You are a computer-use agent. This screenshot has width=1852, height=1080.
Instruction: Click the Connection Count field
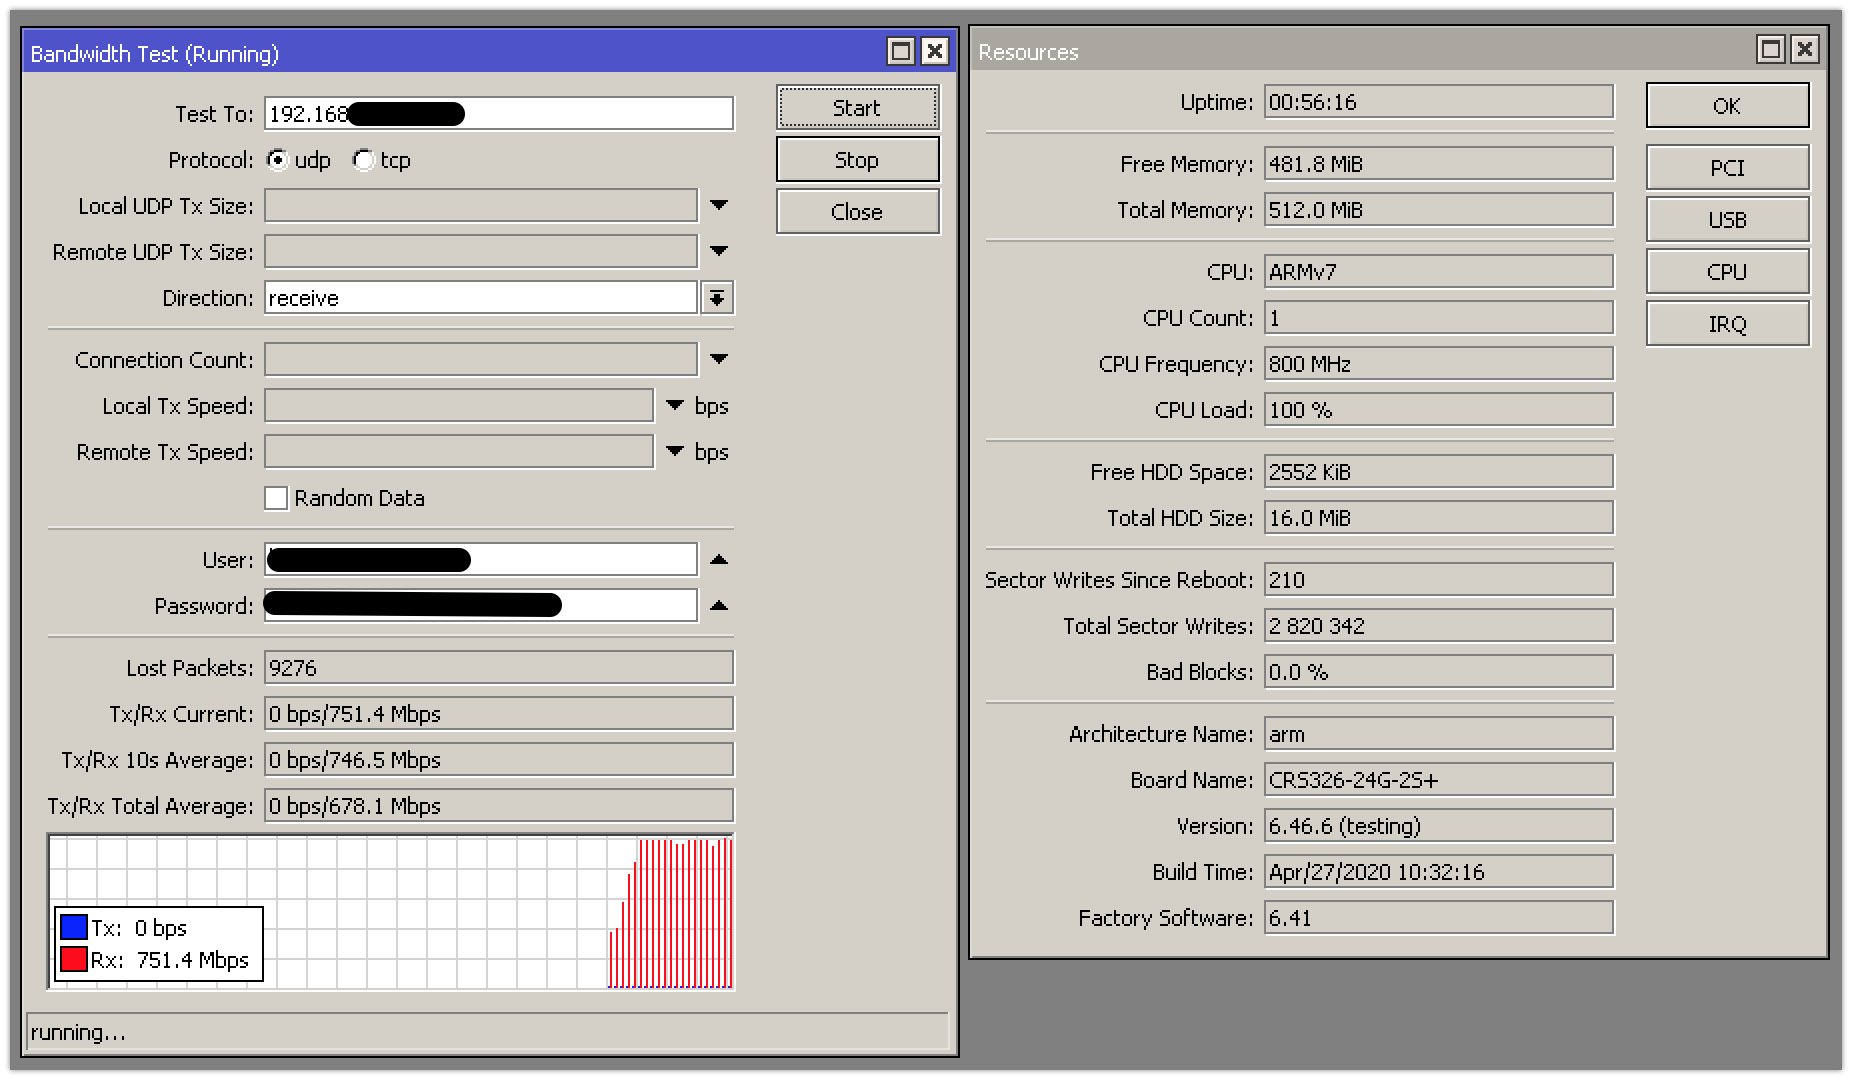click(x=481, y=360)
